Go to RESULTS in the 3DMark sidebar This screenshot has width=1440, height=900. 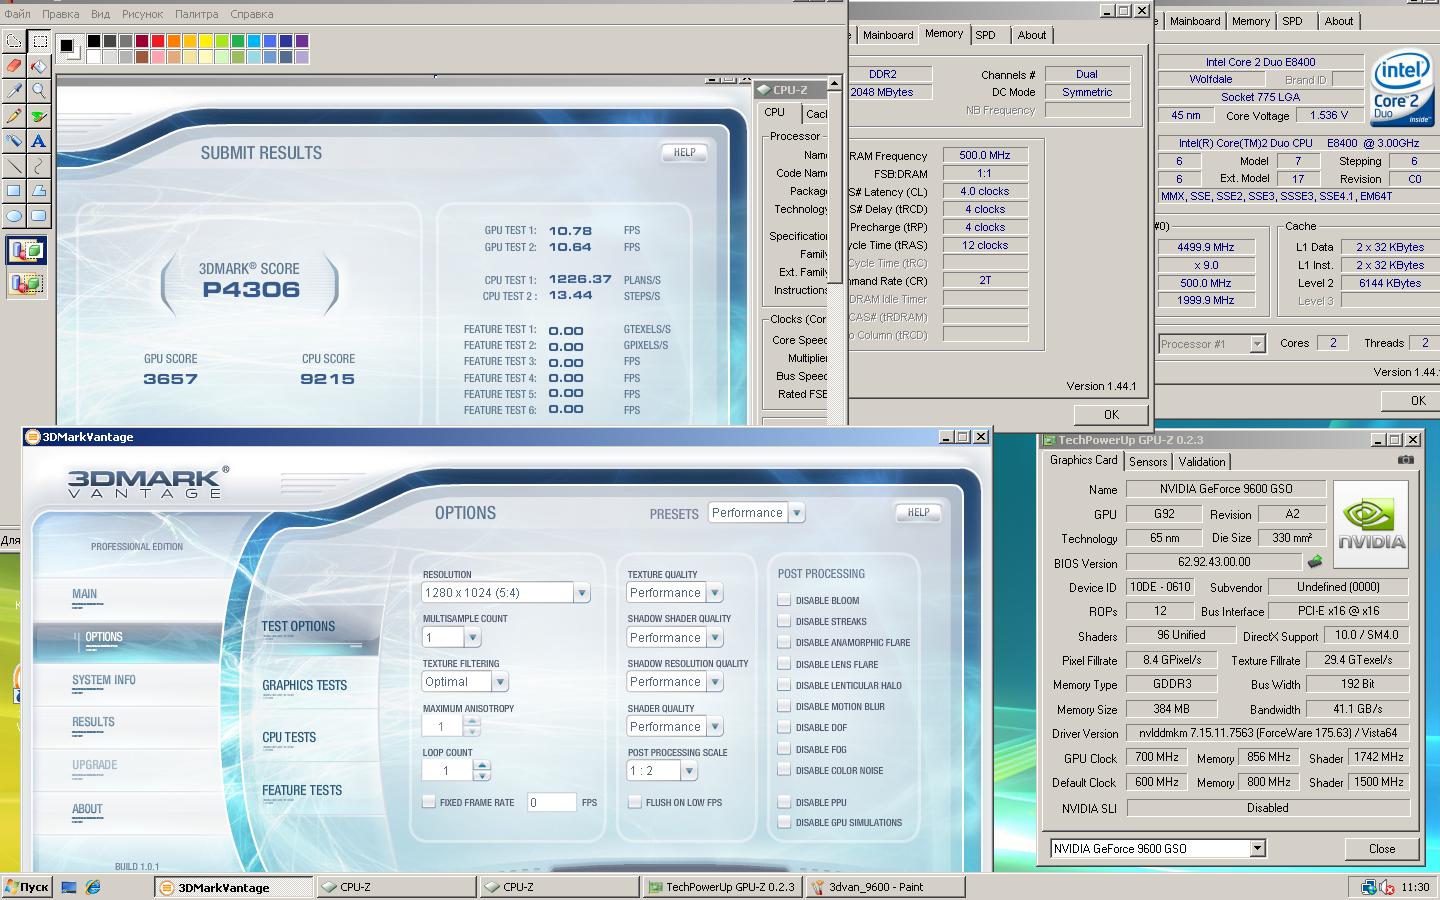(93, 722)
